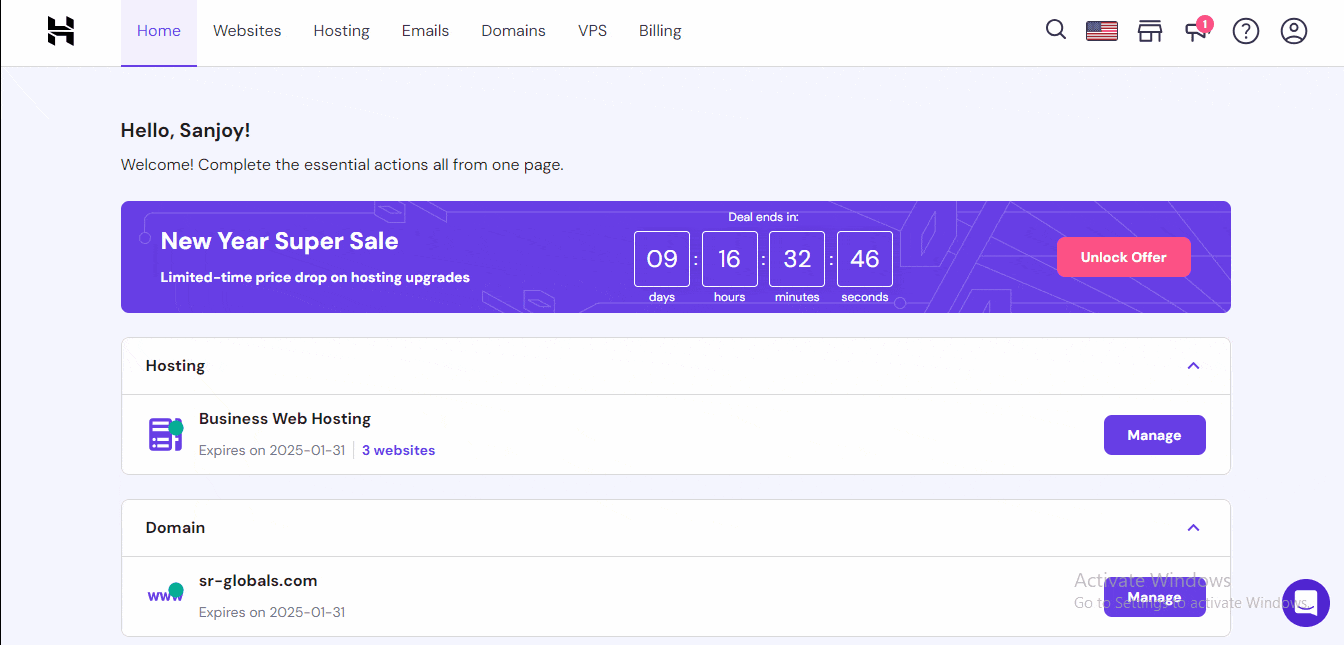The height and width of the screenshot is (645, 1344).
Task: Open the 3 websites link
Action: point(398,450)
